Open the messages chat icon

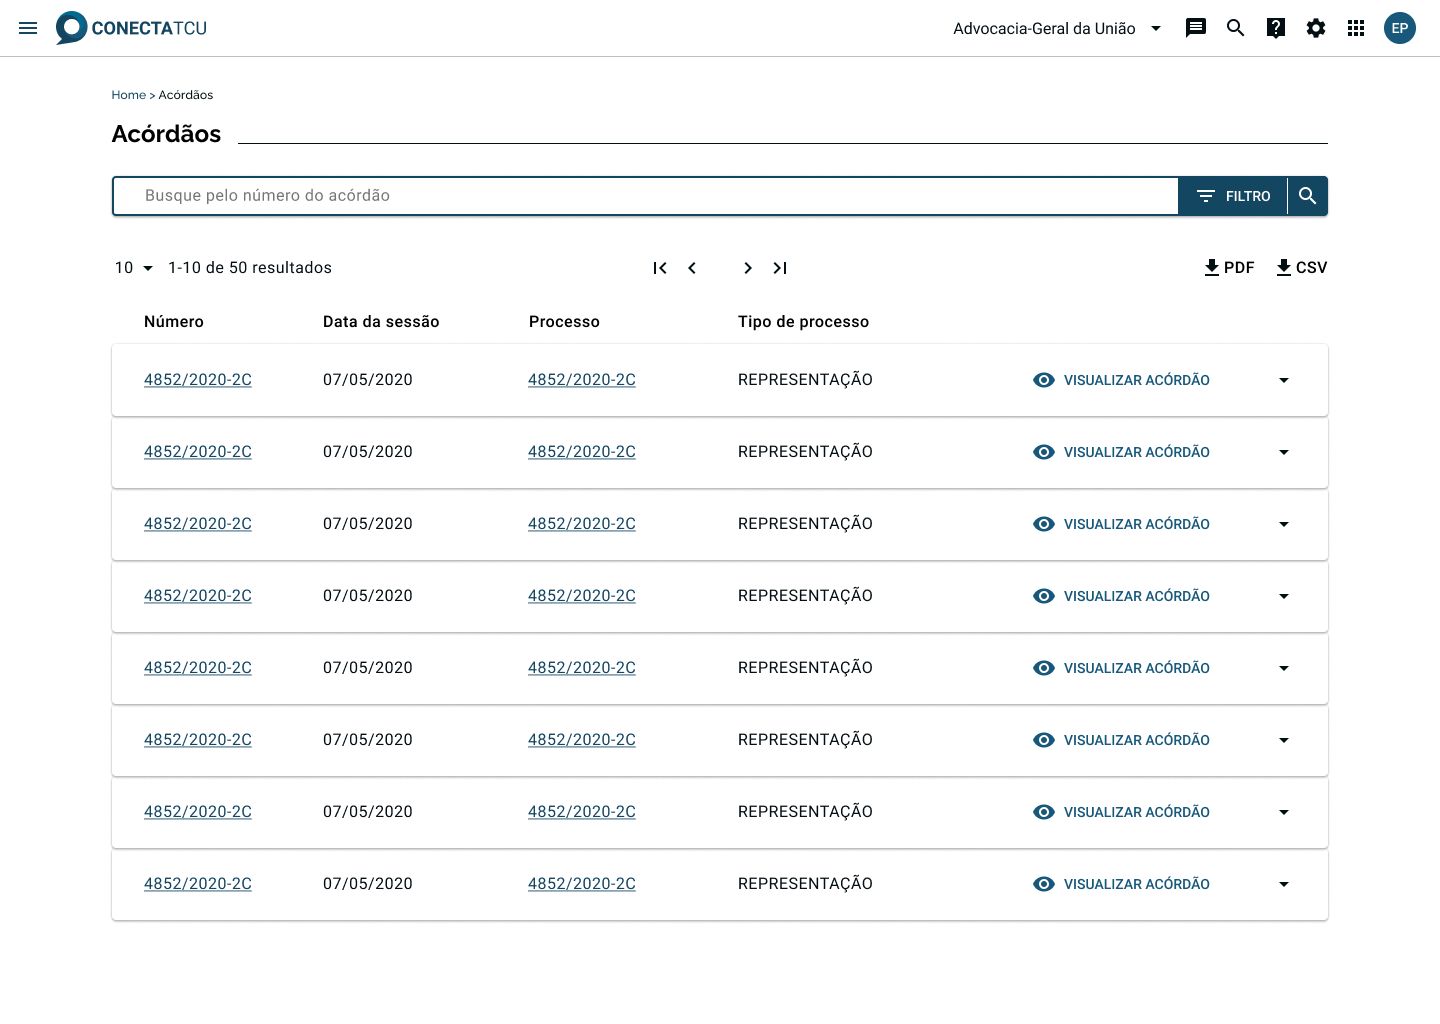1195,28
